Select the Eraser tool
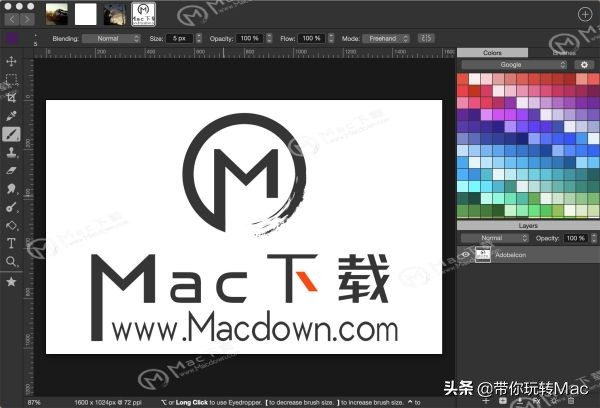The width and height of the screenshot is (600, 408). point(11,171)
